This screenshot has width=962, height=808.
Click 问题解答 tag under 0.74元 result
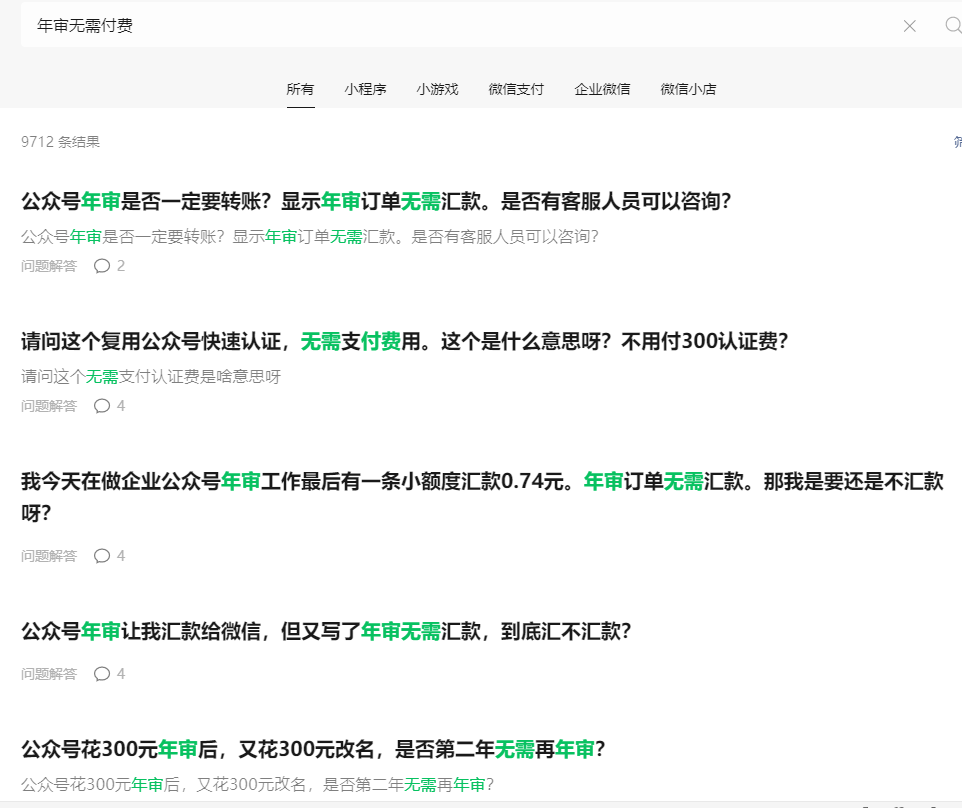pyautogui.click(x=49, y=556)
